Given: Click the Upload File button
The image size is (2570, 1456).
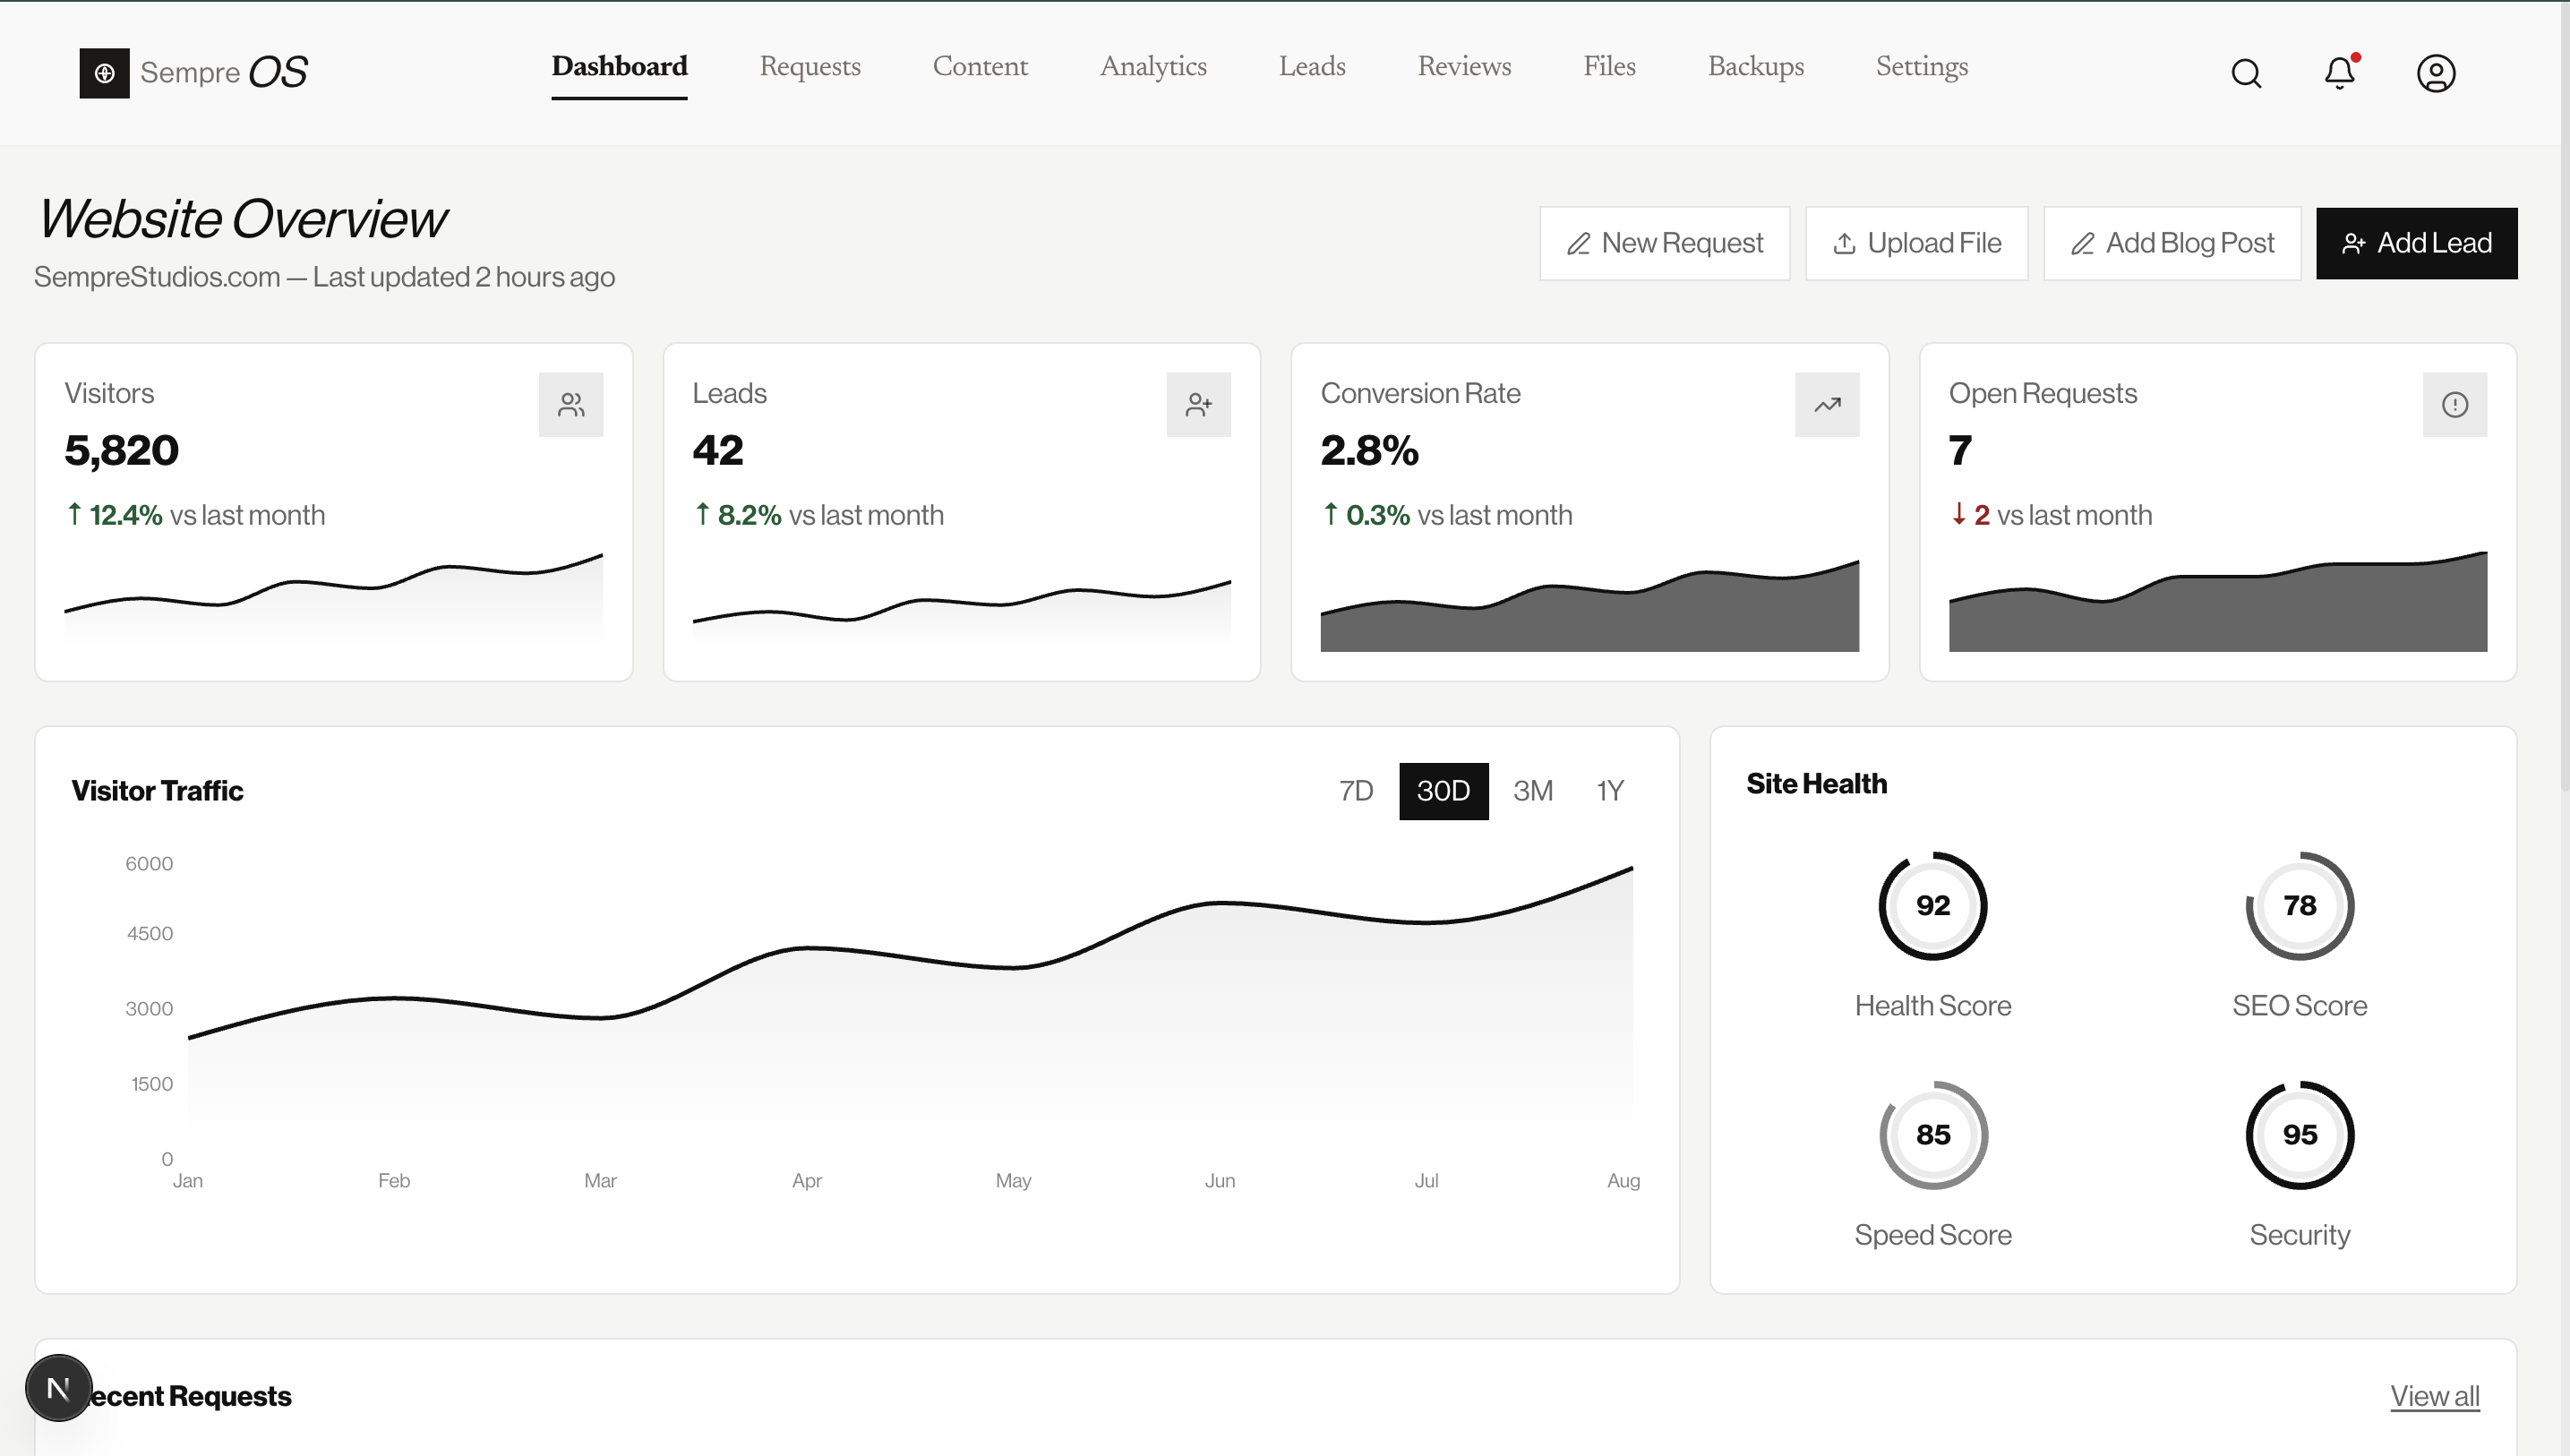Looking at the screenshot, I should pos(1916,243).
